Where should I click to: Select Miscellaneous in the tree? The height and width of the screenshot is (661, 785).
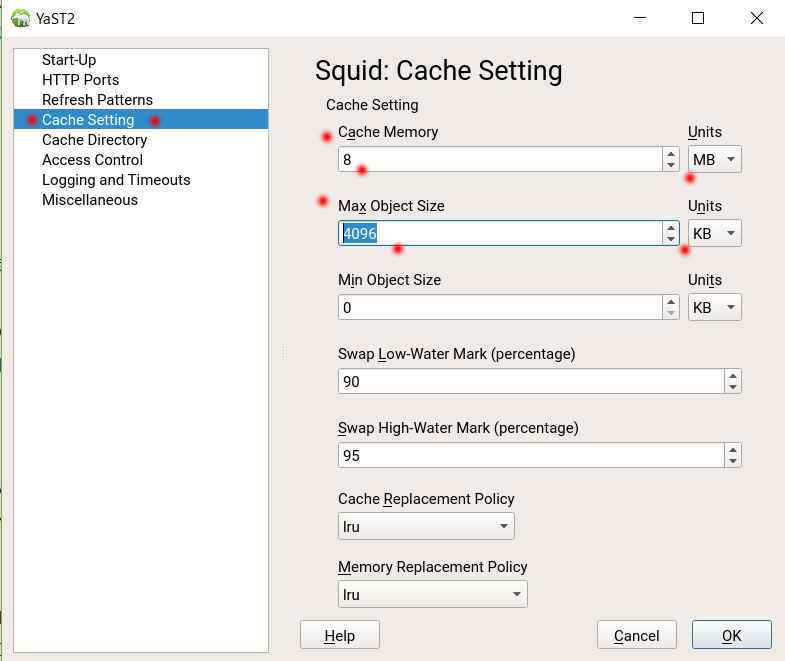click(x=90, y=200)
